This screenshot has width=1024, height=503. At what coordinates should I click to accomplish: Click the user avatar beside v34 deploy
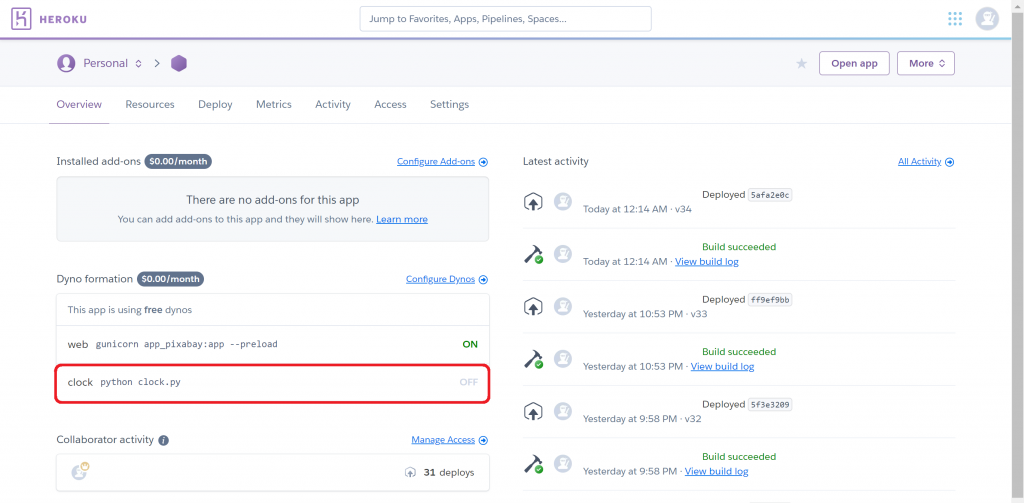[563, 202]
